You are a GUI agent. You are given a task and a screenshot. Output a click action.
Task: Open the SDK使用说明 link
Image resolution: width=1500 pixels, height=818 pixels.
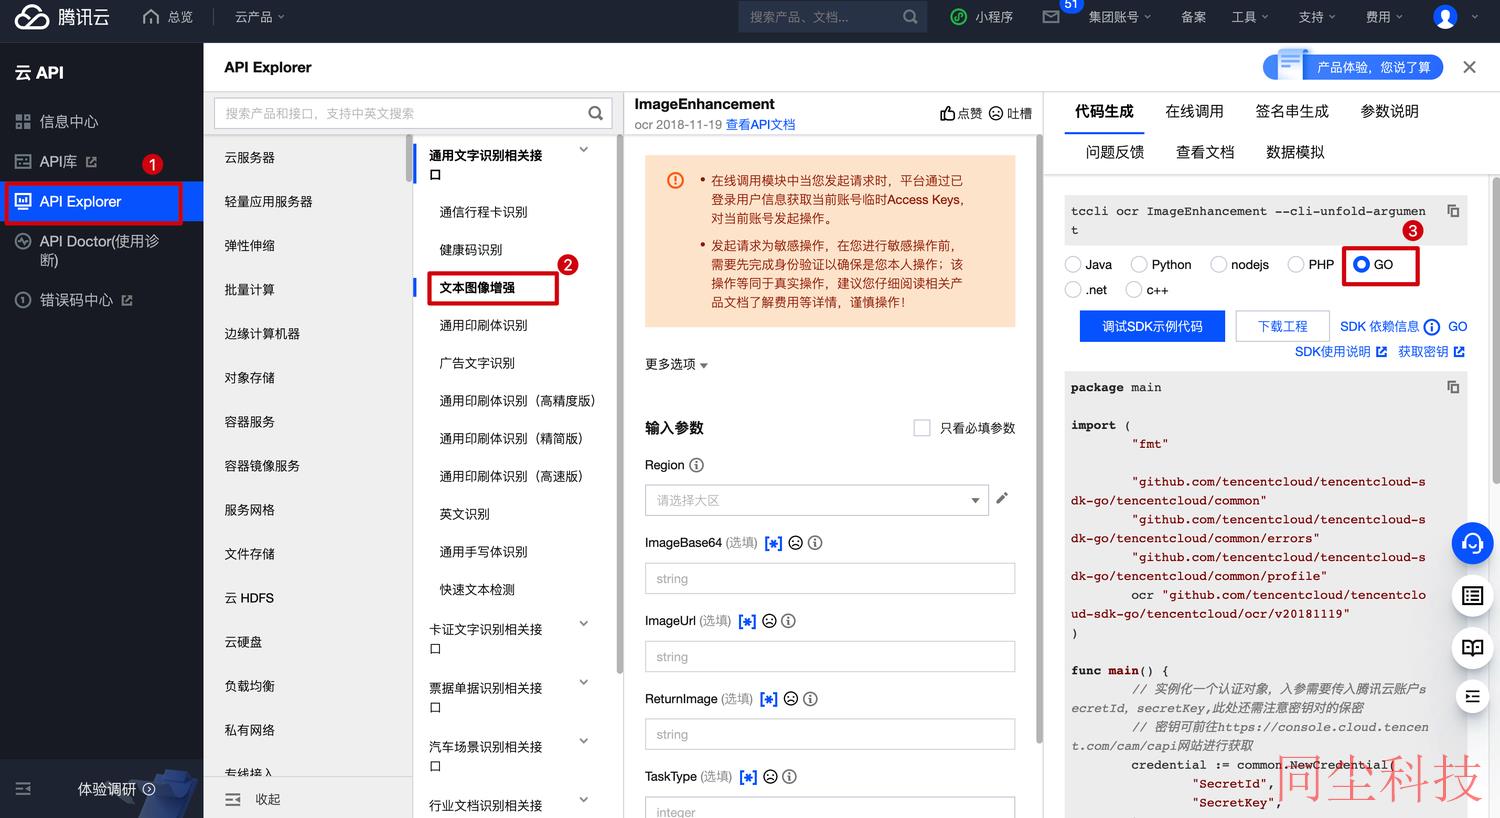(1341, 352)
